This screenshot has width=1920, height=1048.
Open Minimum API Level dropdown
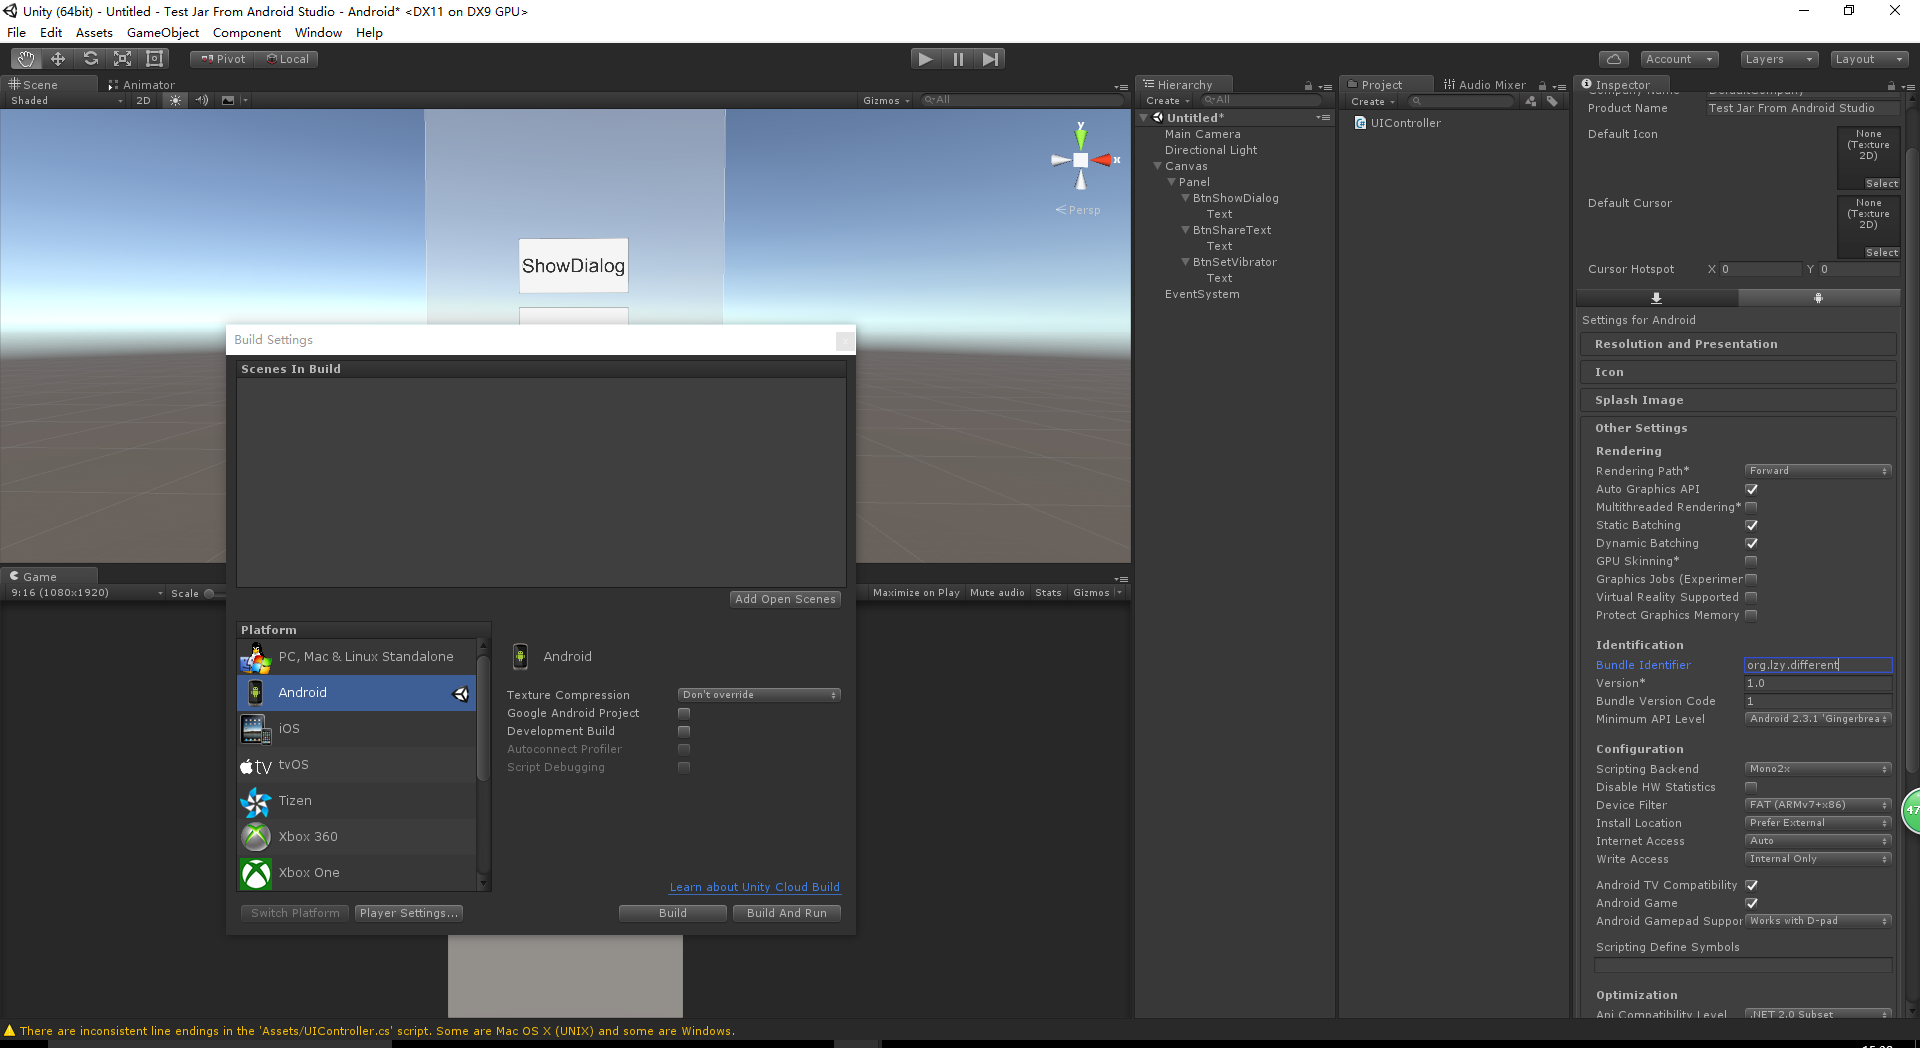[x=1817, y=719]
